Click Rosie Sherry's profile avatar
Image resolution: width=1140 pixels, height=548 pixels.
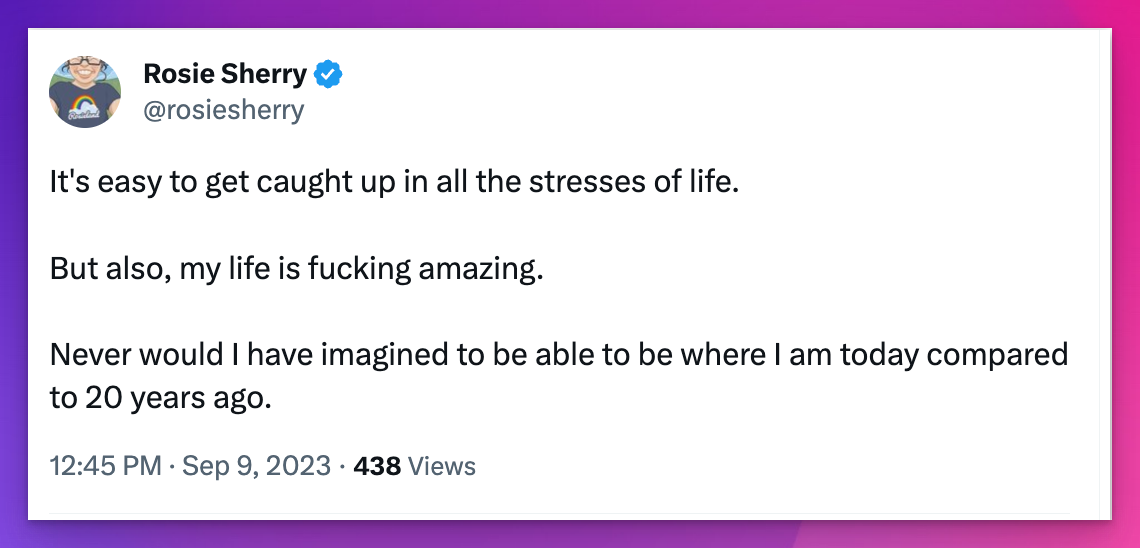pos(85,92)
